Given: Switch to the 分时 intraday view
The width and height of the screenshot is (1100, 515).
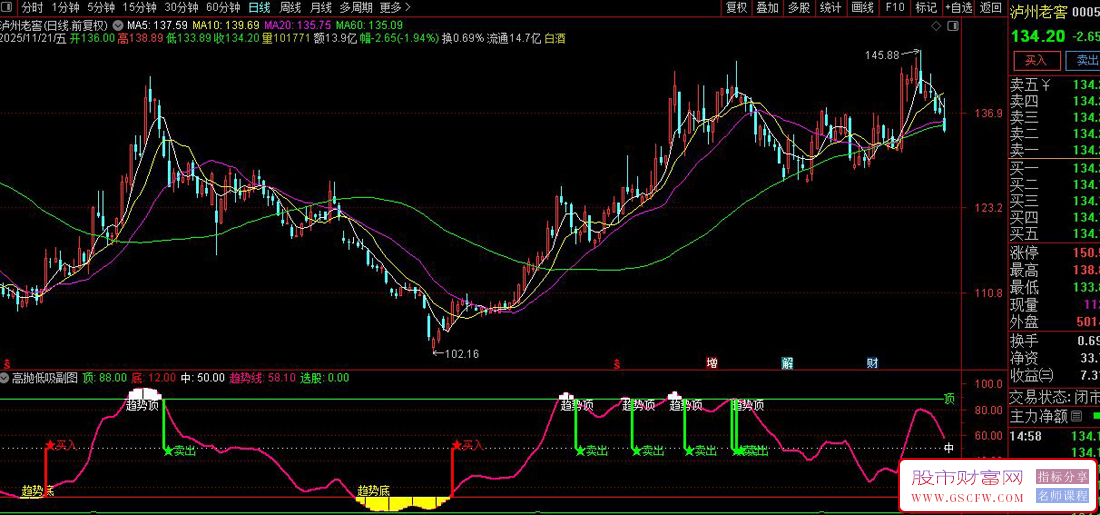Looking at the screenshot, I should tap(32, 8).
